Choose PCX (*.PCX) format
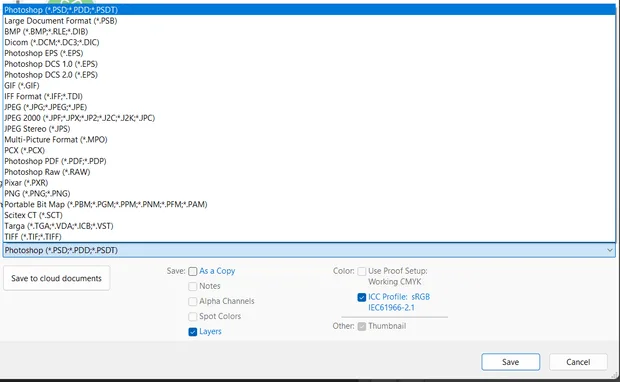620x382 pixels. 309,150
